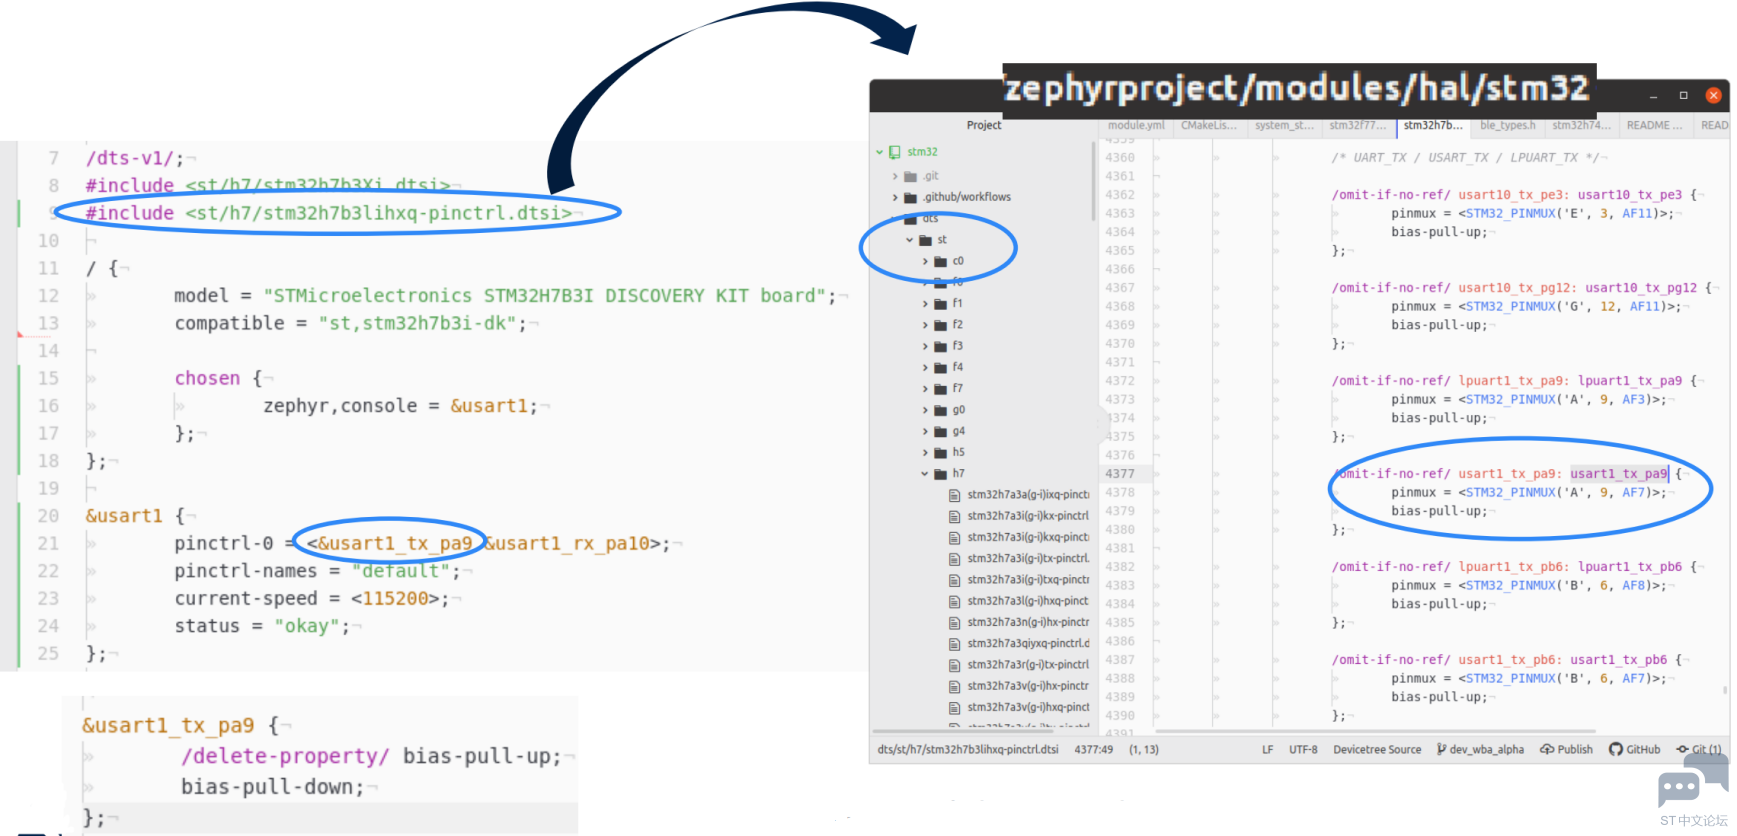Click file icon beside stm32h7a3i(g-i)kxq-pinctrl
Screen dimensions: 1737x836
[954, 537]
